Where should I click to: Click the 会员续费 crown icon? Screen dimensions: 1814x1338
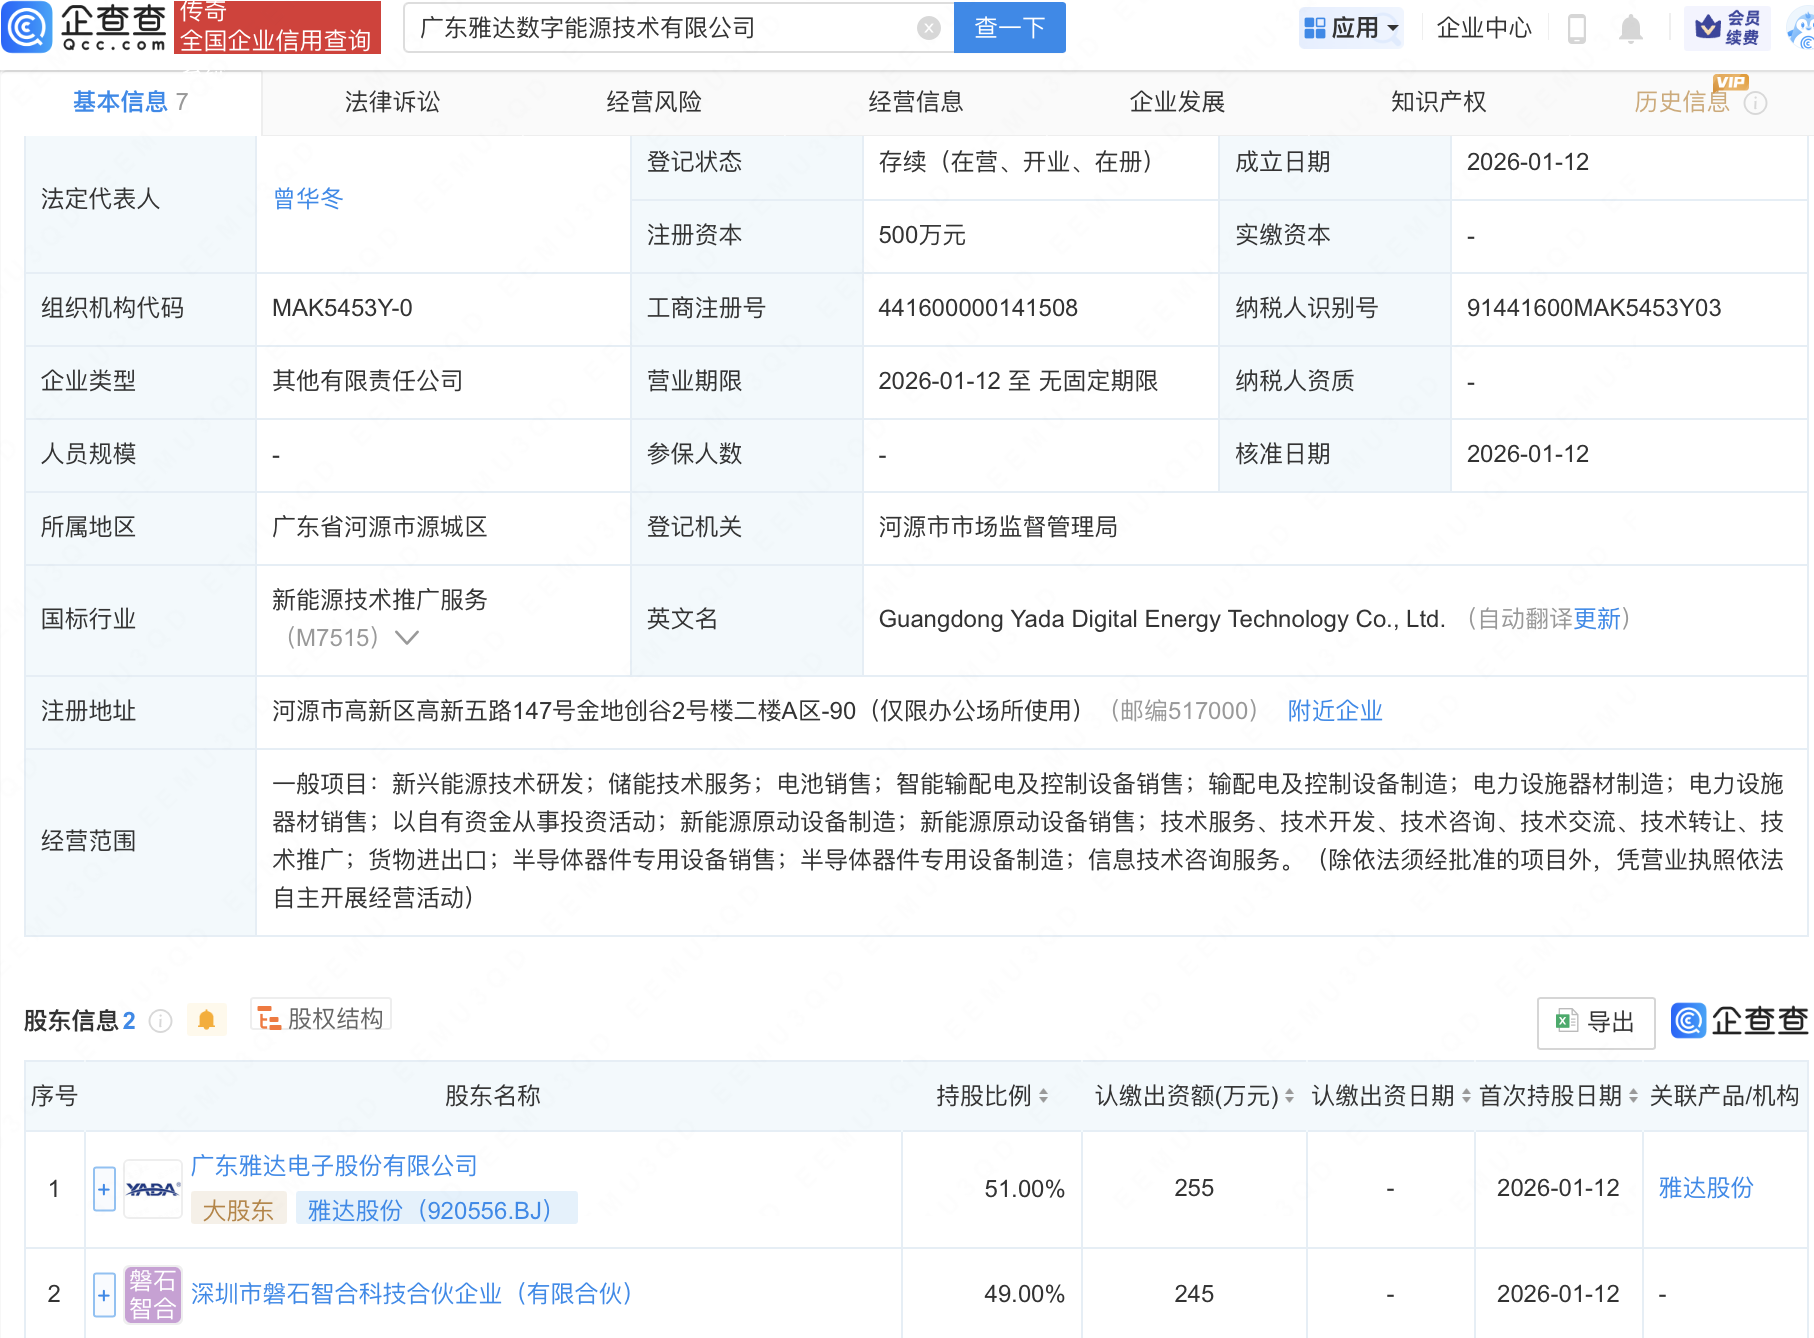click(x=1725, y=28)
